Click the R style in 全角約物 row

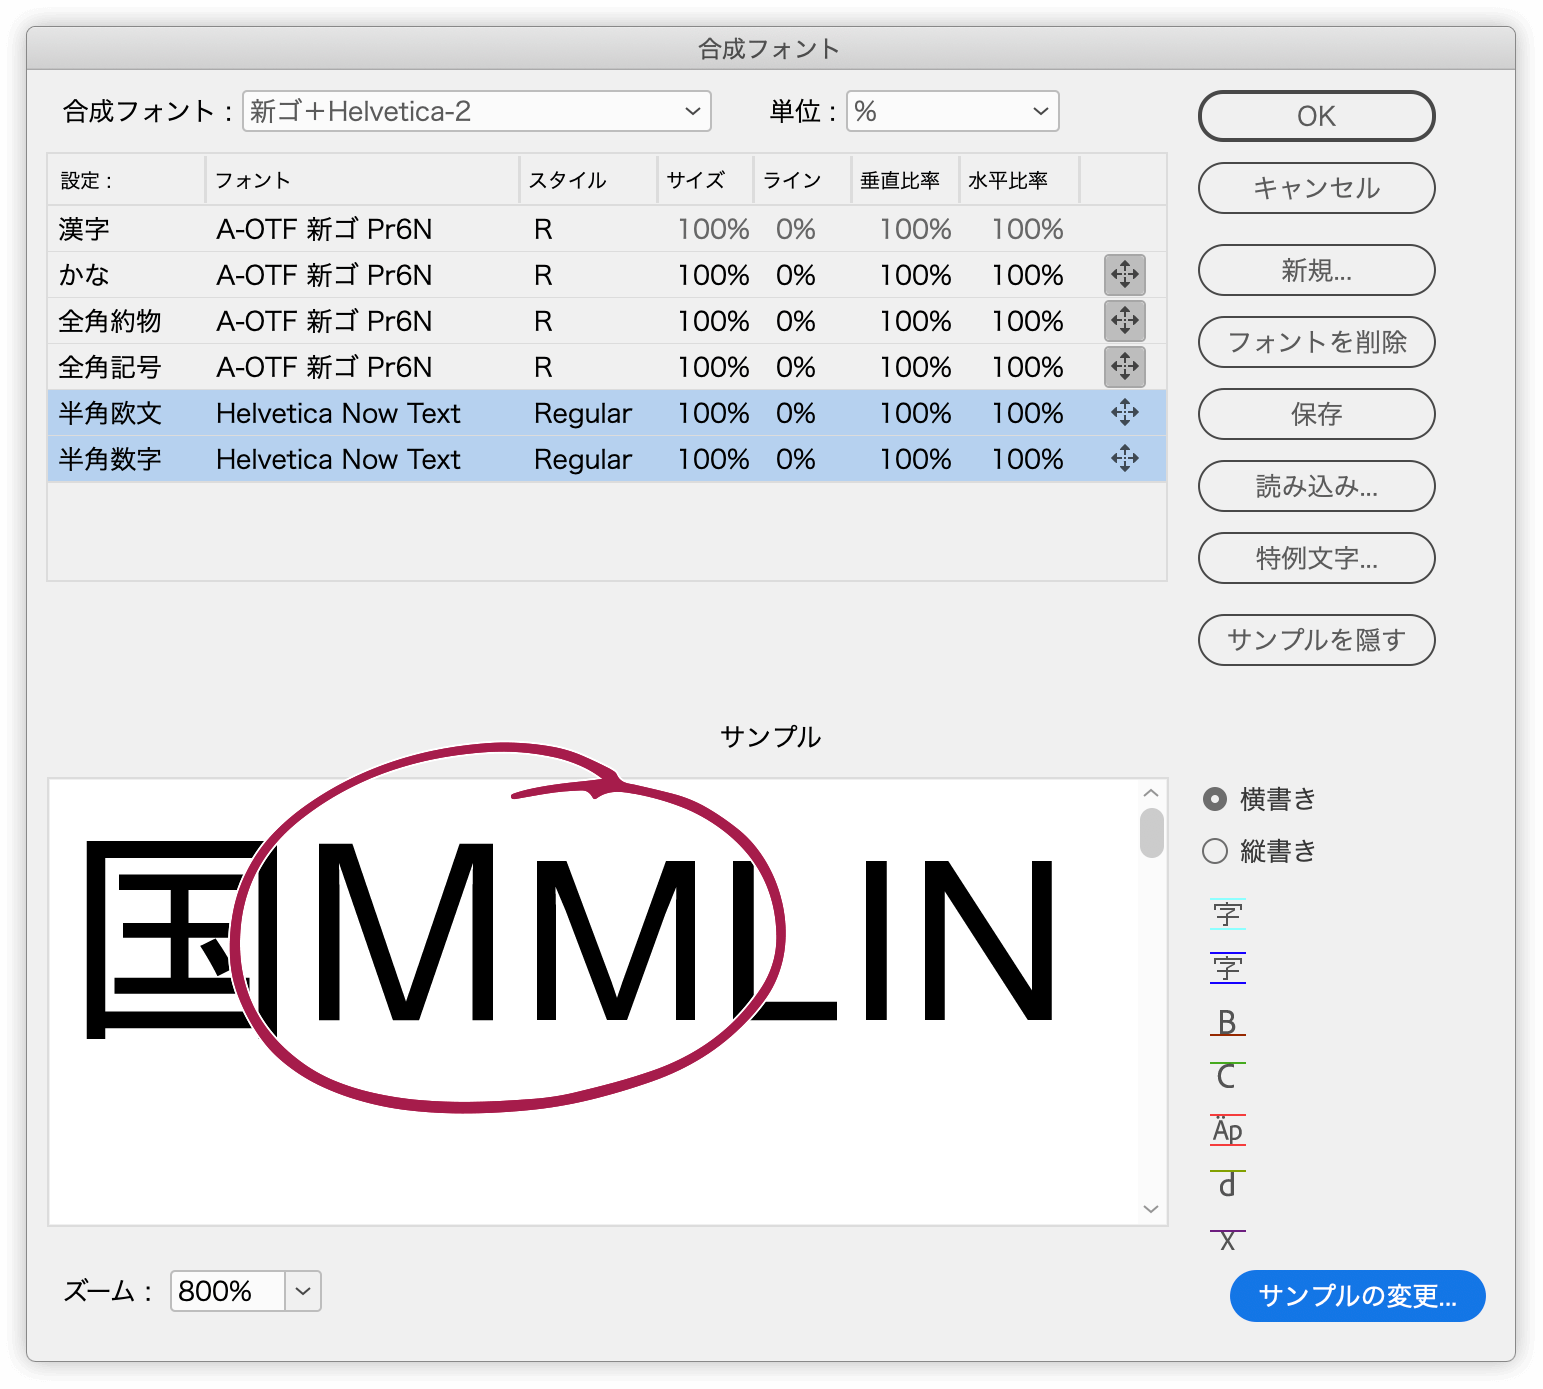click(x=543, y=321)
